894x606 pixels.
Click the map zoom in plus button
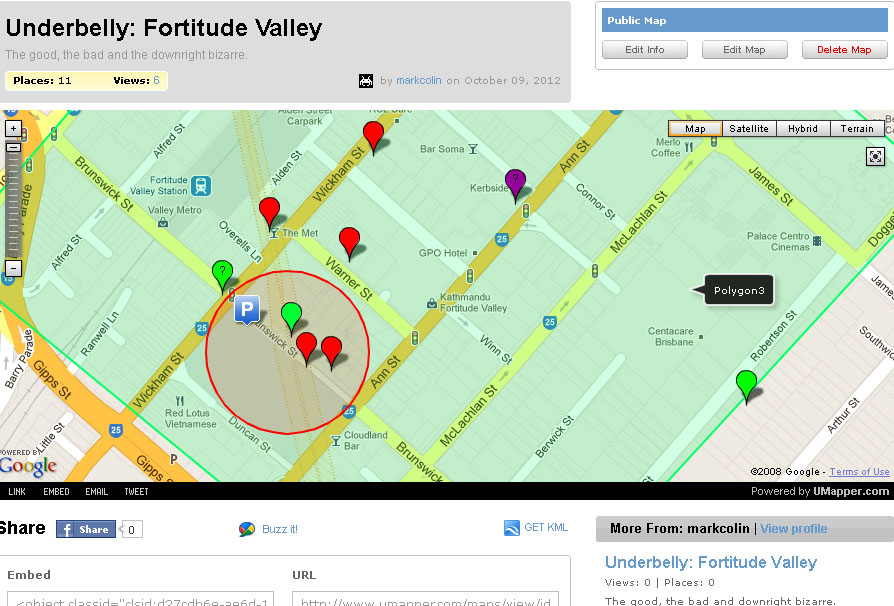(x=13, y=128)
